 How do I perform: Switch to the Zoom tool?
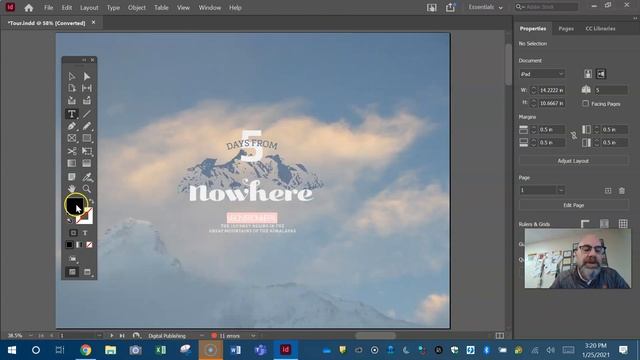pos(87,189)
